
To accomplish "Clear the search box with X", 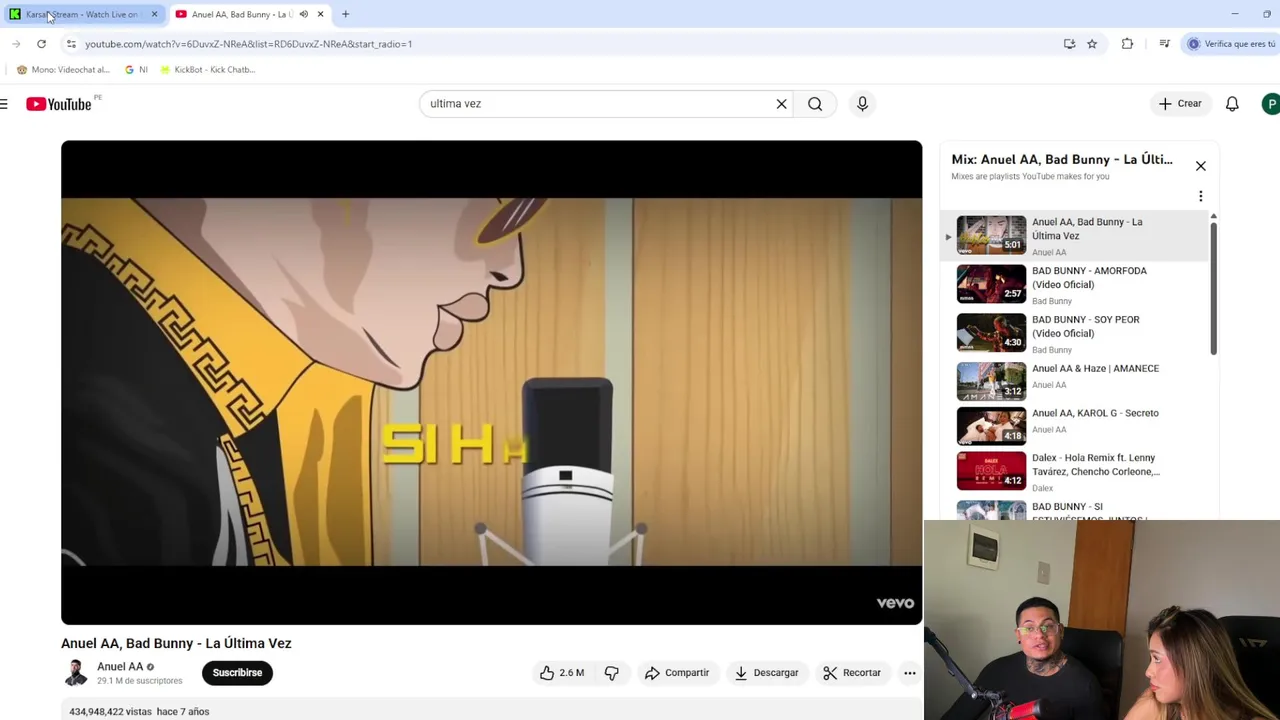I will point(781,104).
